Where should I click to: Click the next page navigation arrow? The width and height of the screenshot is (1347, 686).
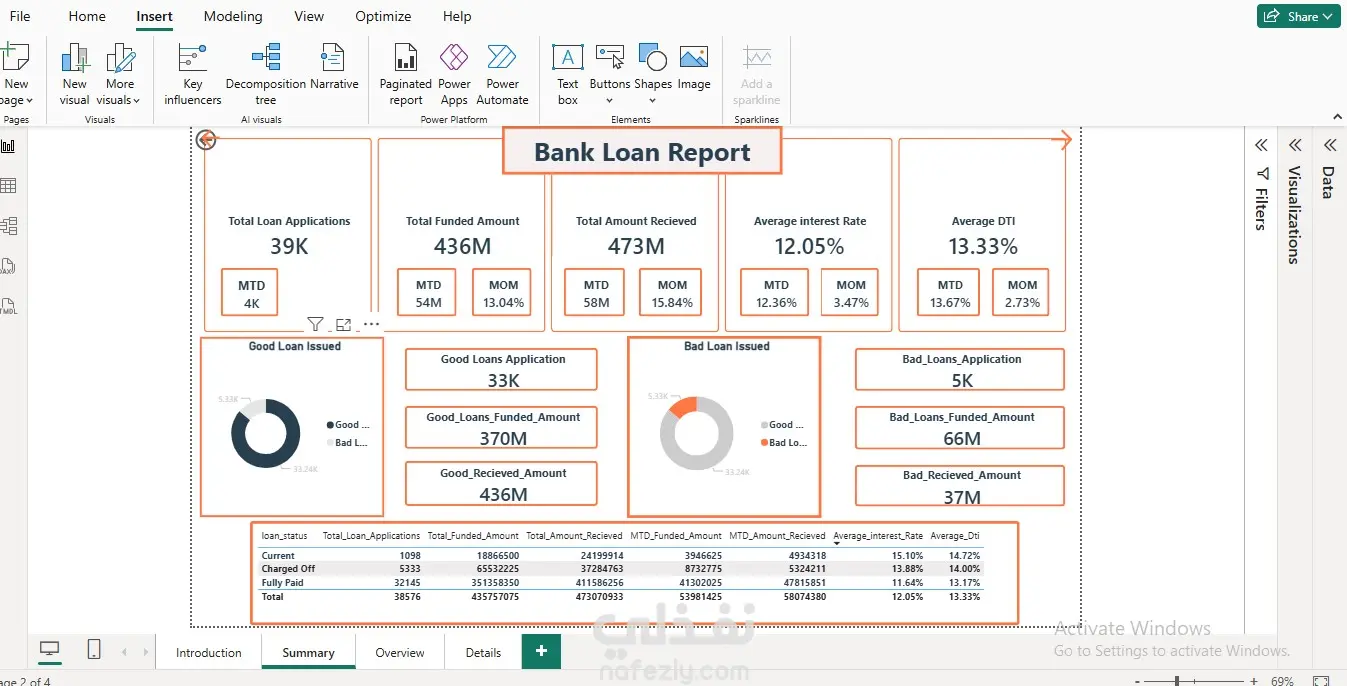coord(146,652)
